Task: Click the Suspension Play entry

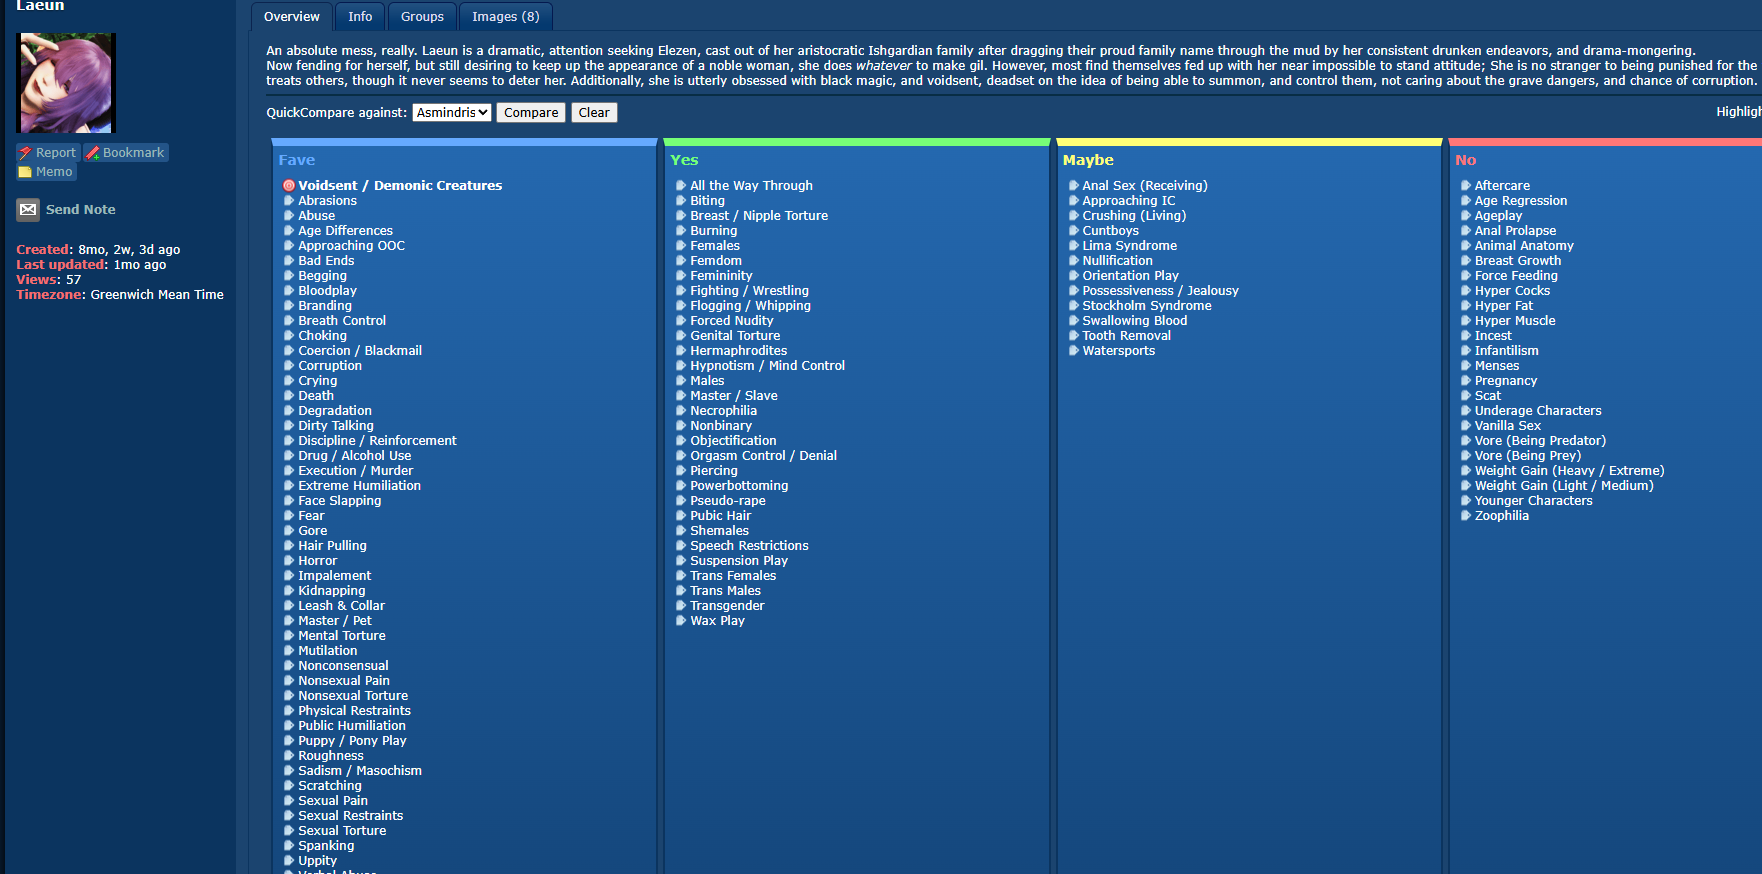Action: (x=739, y=561)
